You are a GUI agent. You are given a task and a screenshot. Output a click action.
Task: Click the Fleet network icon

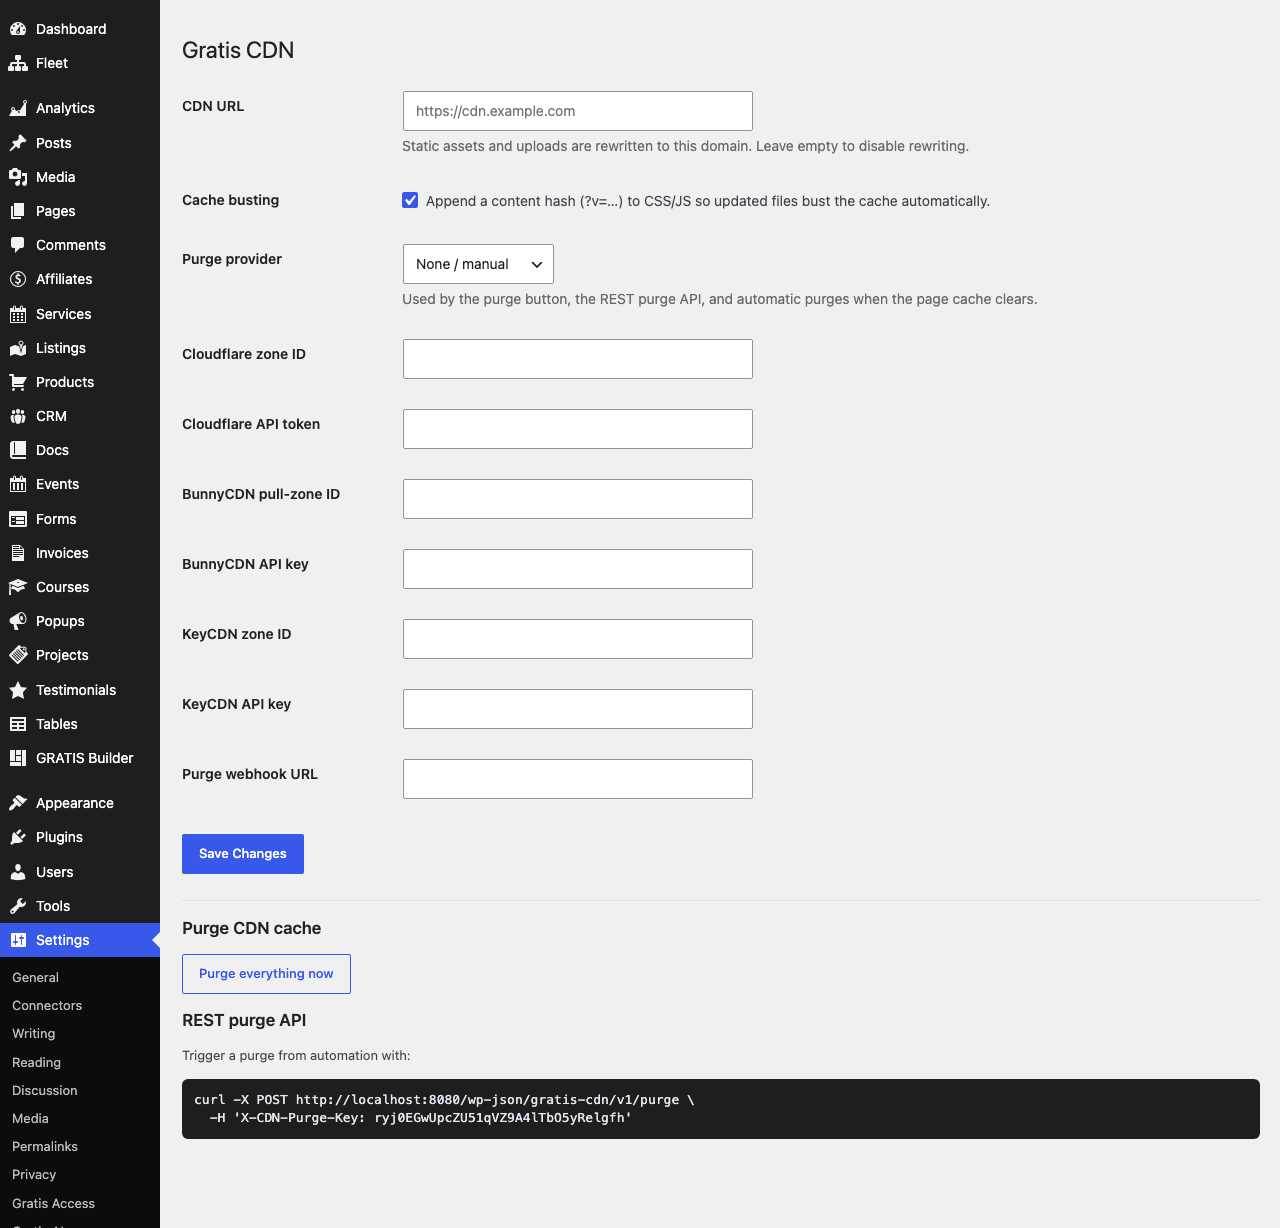coord(18,63)
